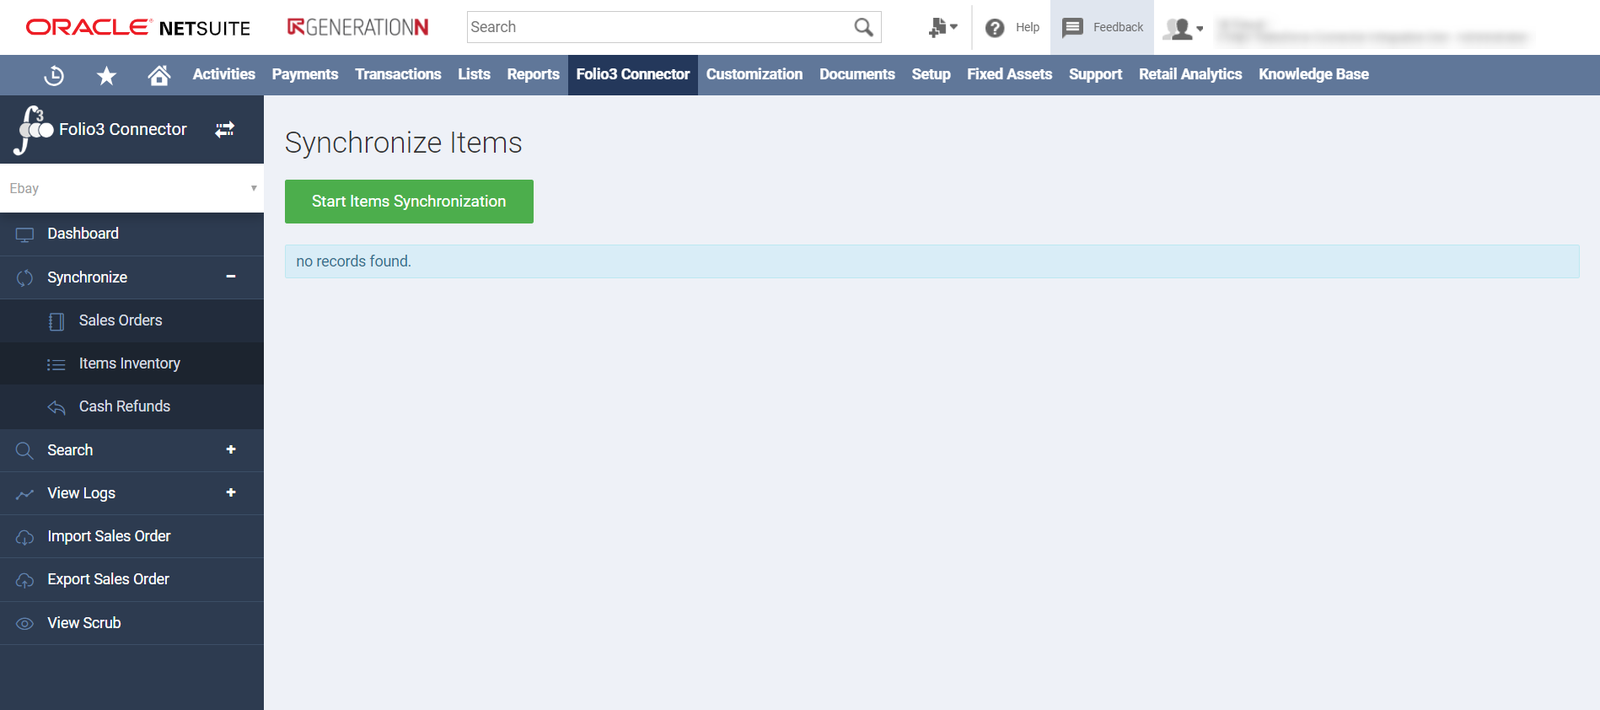Open the Create New icon menu
Image resolution: width=1600 pixels, height=710 pixels.
943,27
